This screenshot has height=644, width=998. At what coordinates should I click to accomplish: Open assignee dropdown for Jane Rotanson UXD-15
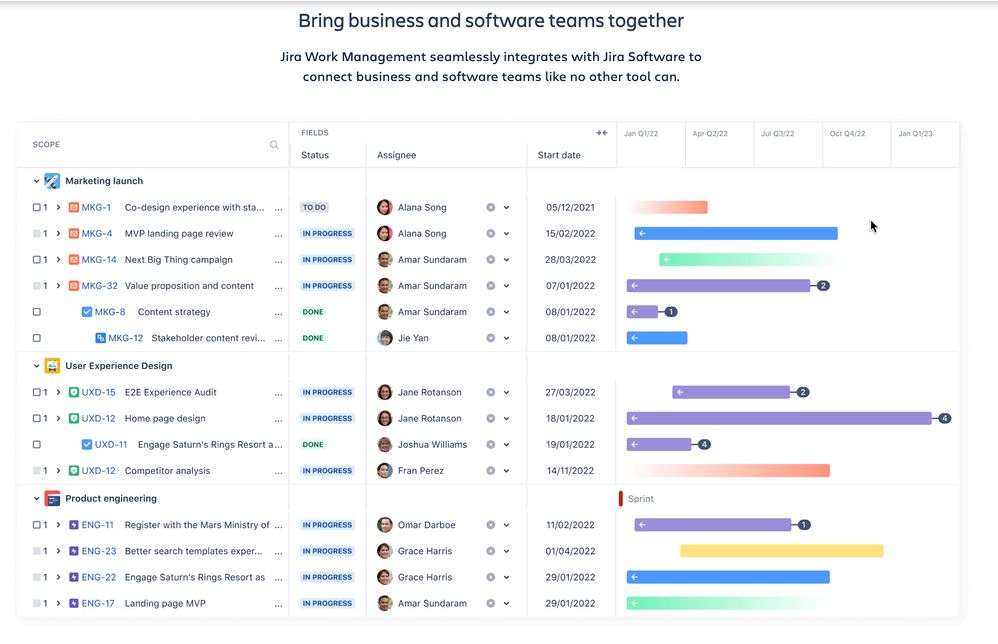coord(506,392)
